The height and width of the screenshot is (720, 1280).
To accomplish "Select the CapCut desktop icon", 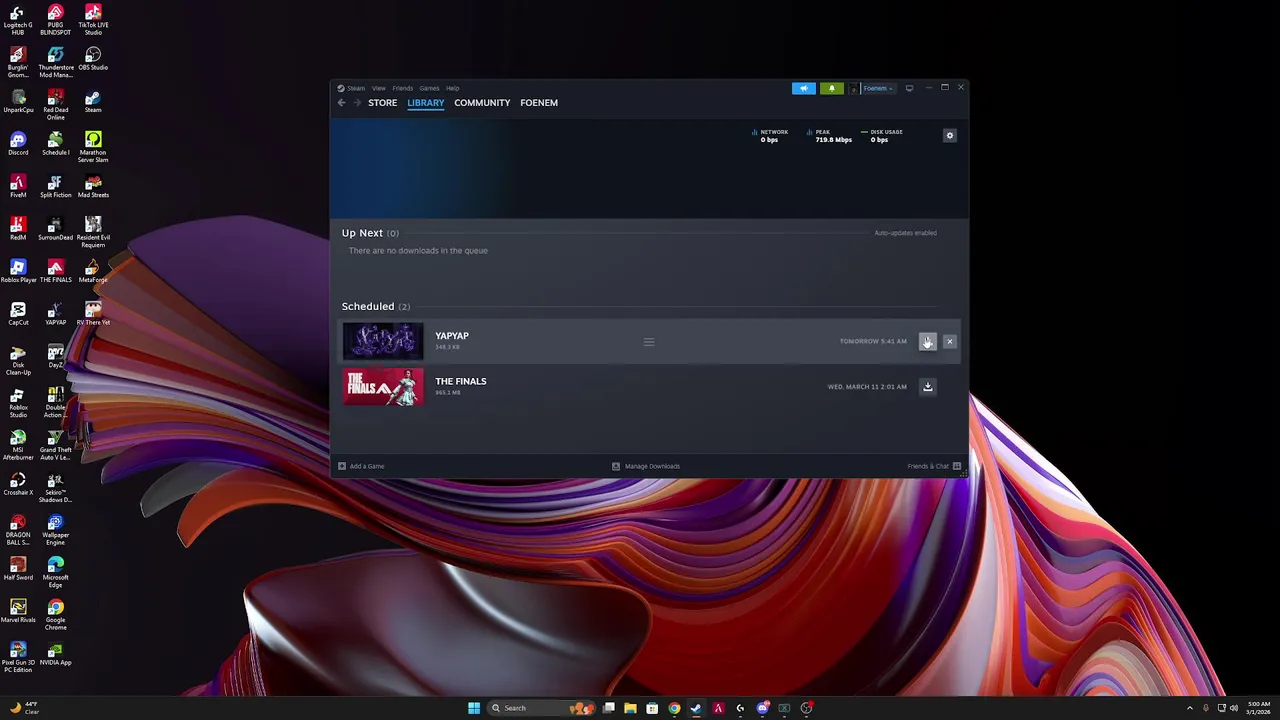I will point(18,314).
